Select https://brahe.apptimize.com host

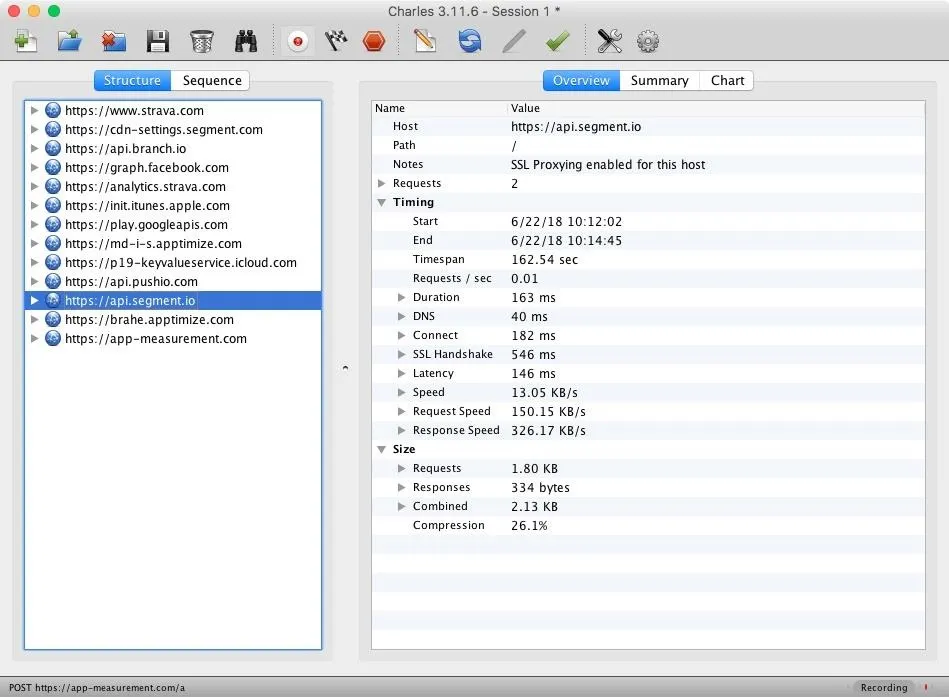(149, 319)
